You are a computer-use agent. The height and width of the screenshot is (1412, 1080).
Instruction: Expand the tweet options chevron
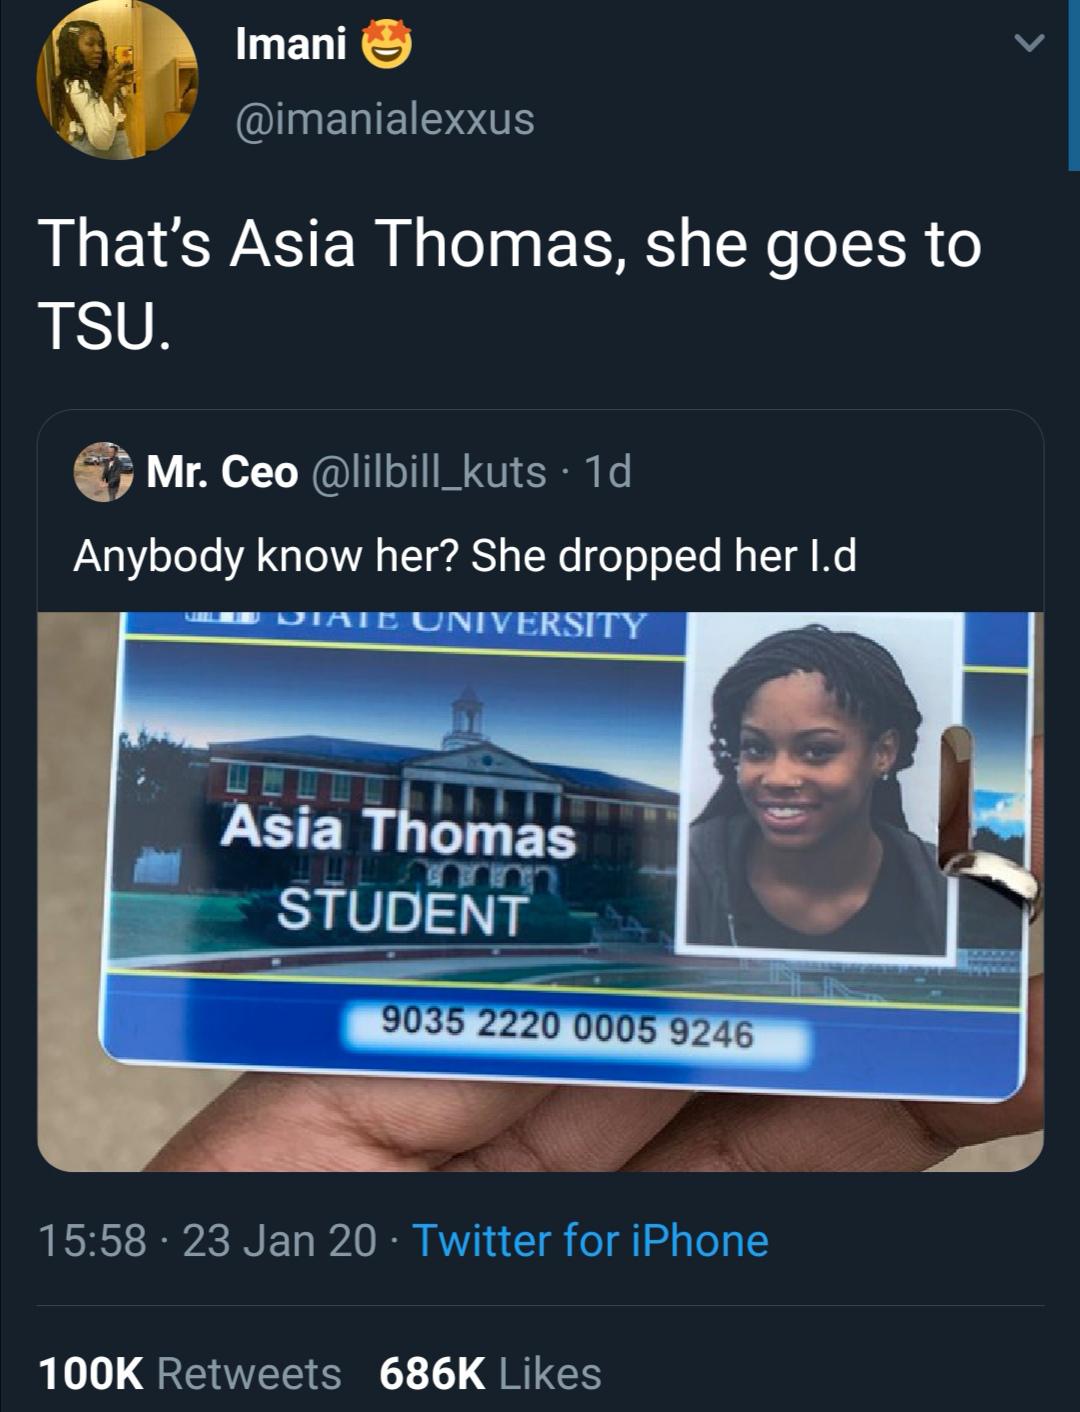pyautogui.click(x=1029, y=43)
